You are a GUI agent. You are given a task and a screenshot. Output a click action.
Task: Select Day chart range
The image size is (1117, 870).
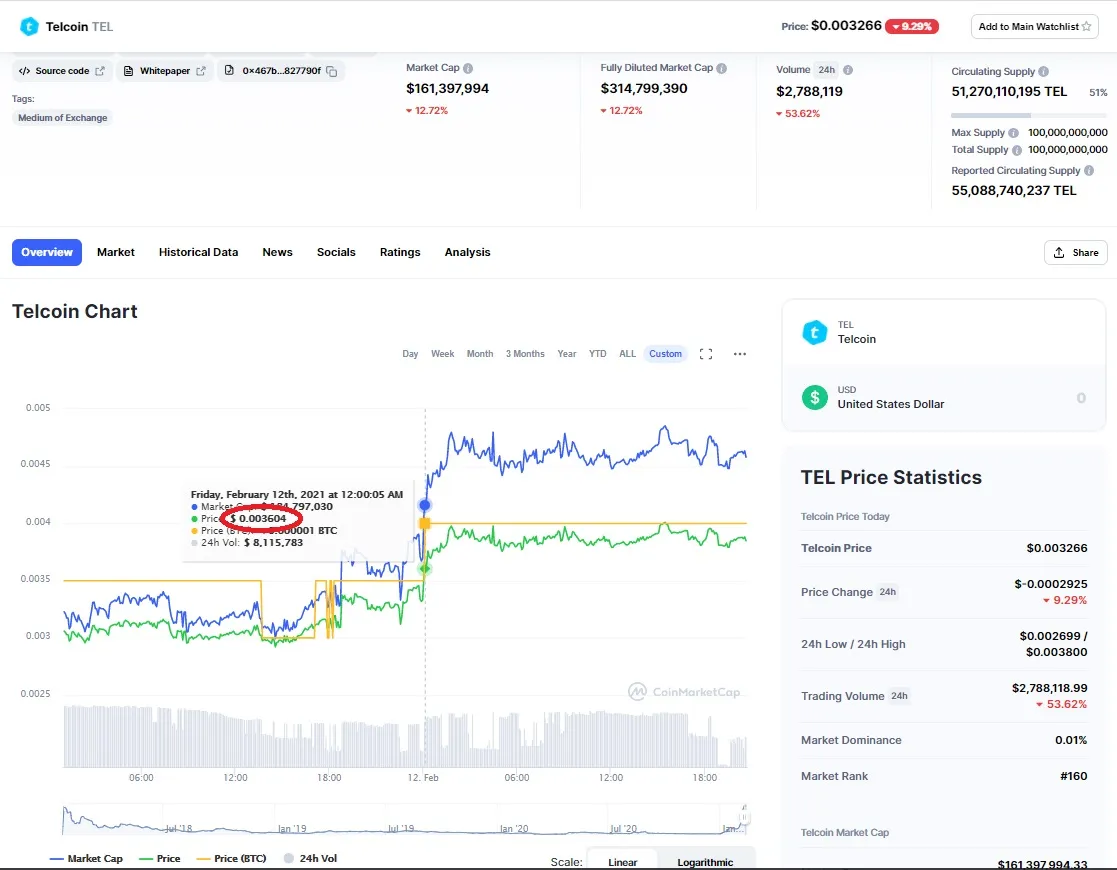(410, 354)
